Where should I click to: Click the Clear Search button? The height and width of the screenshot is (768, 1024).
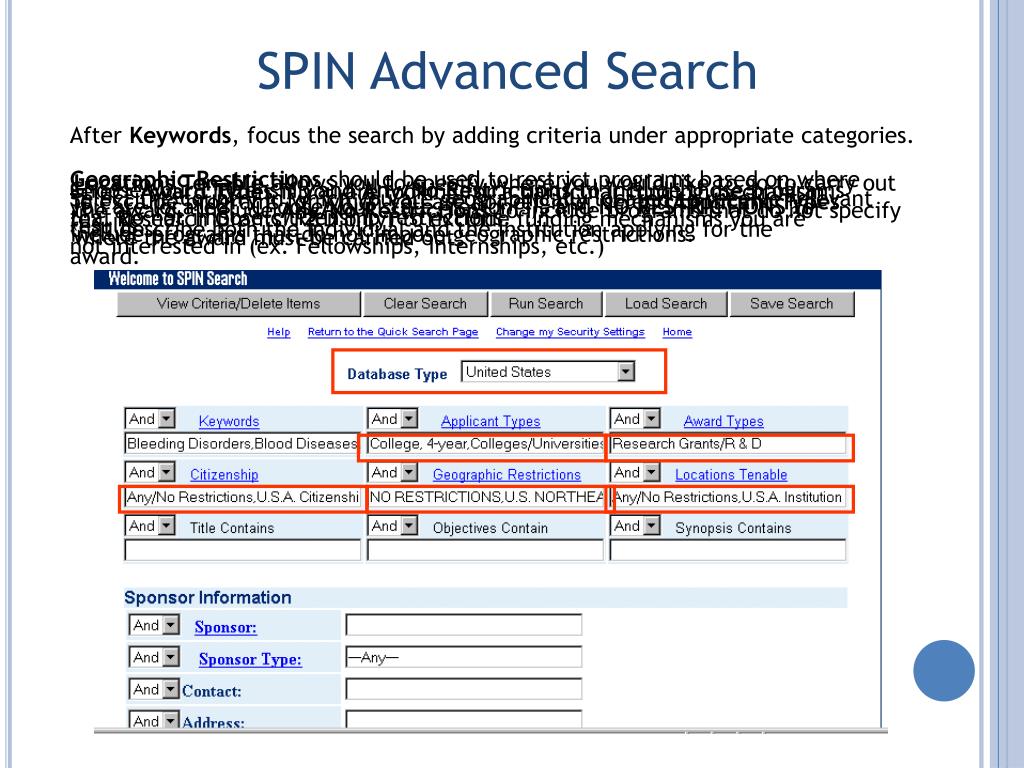[425, 304]
